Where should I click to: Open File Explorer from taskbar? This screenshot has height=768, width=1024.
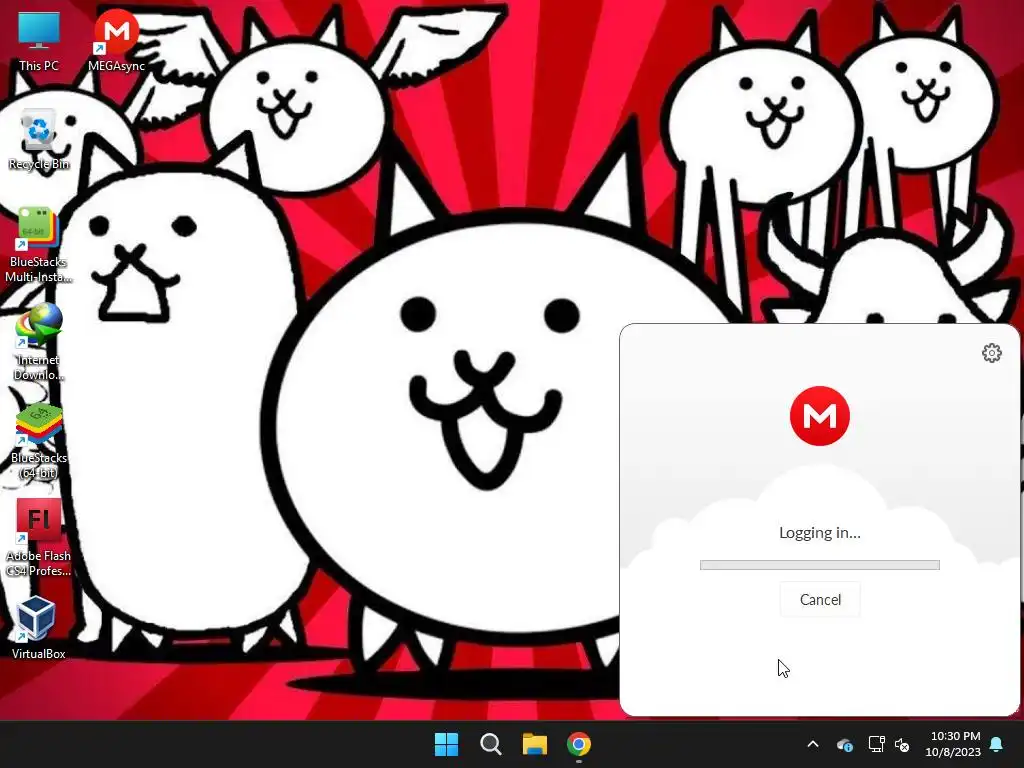click(535, 744)
